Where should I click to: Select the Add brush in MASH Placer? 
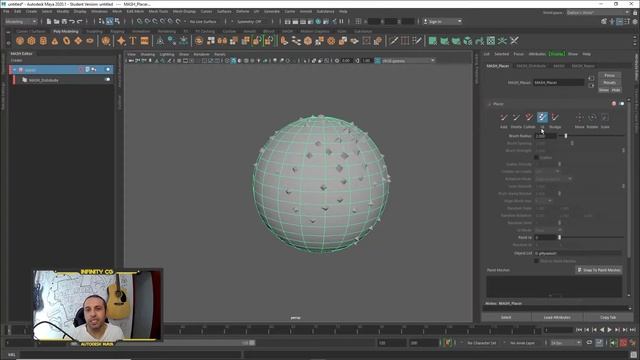504,118
